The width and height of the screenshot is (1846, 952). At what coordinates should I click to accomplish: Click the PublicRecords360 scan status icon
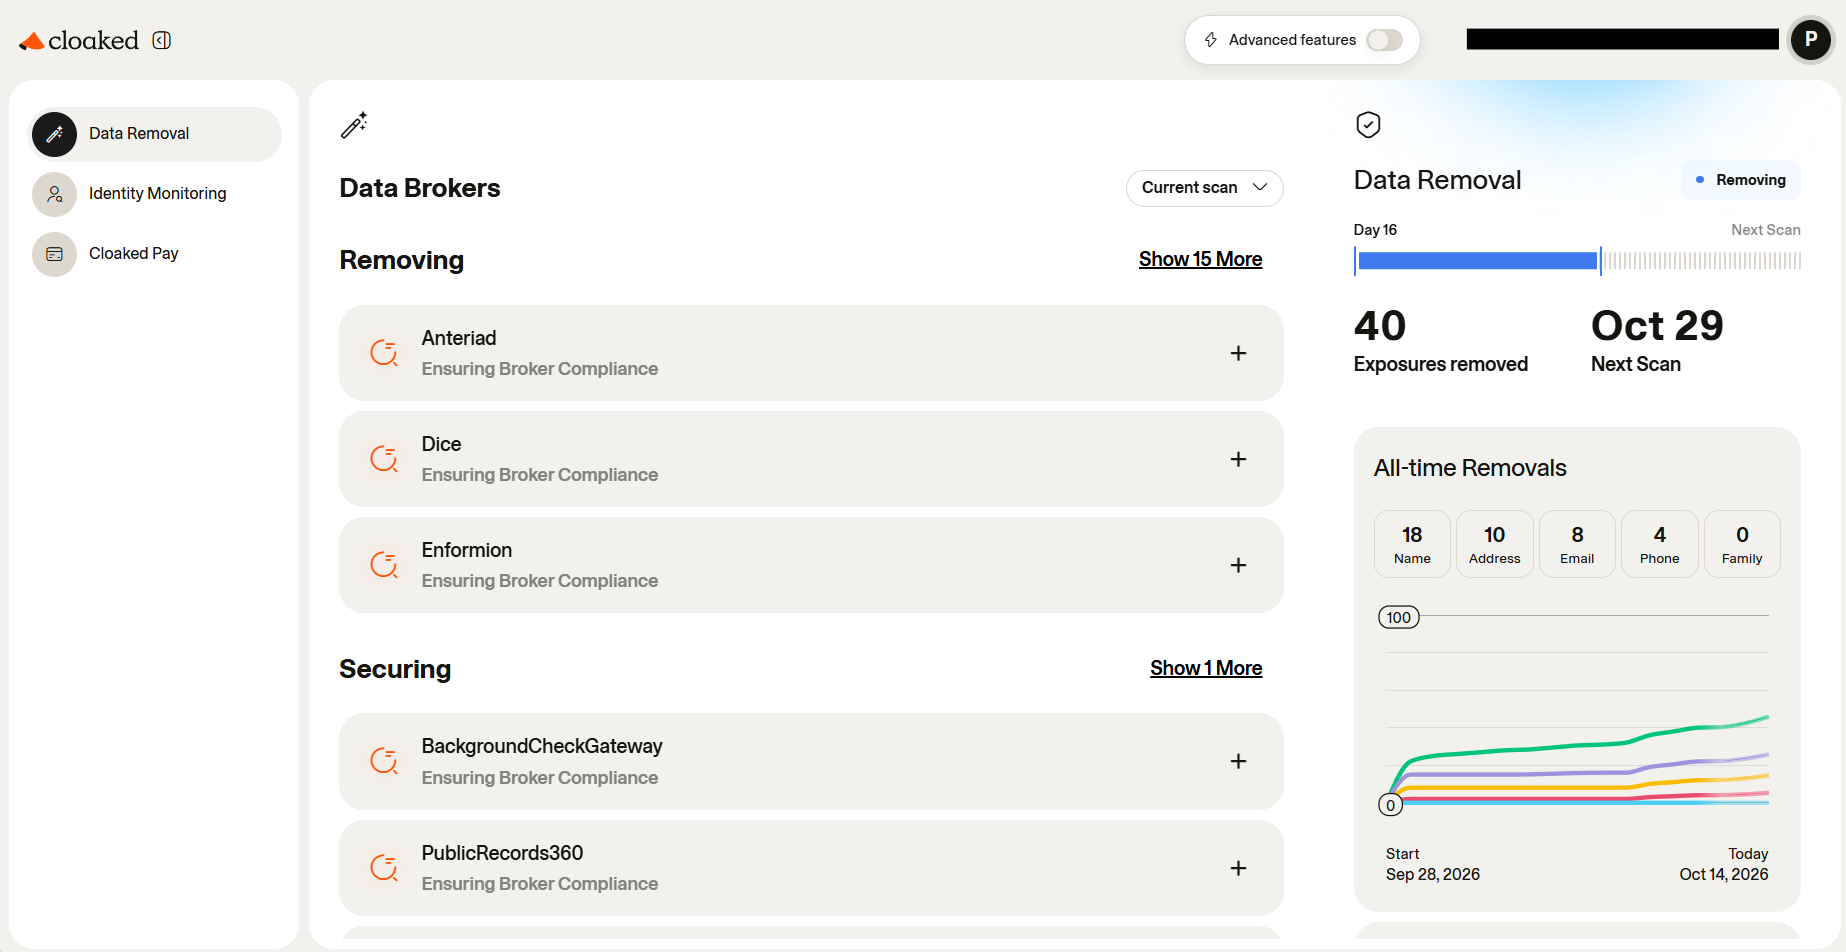384,868
